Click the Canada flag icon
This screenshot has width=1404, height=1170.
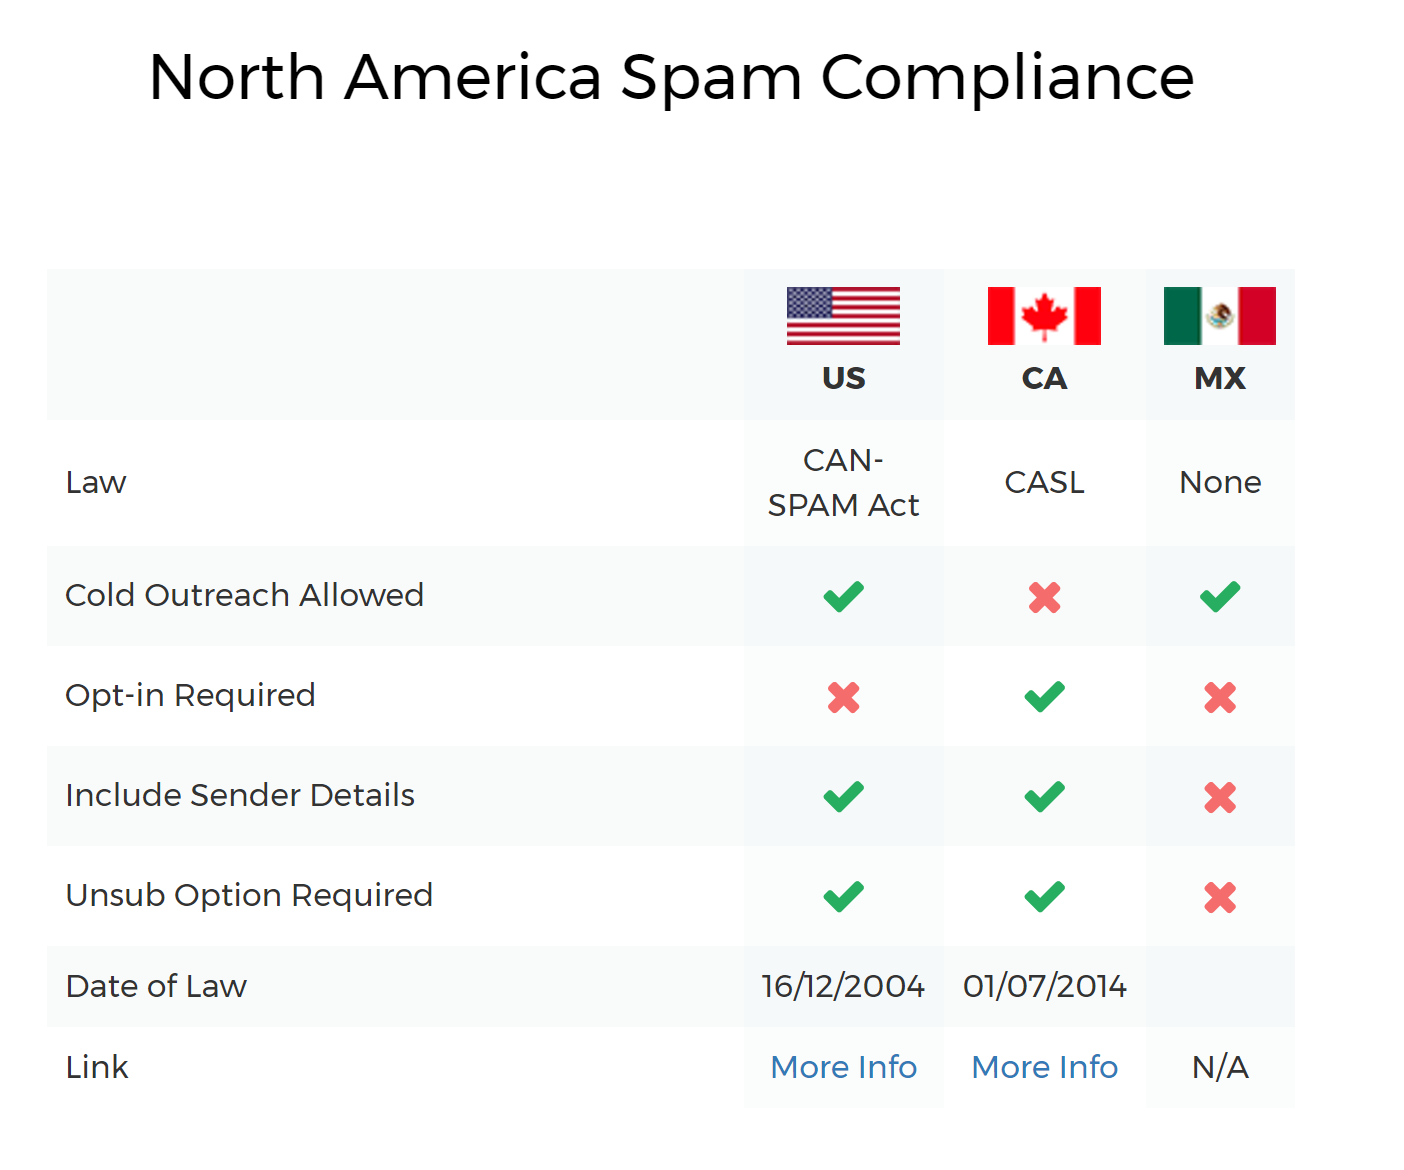(x=1044, y=316)
